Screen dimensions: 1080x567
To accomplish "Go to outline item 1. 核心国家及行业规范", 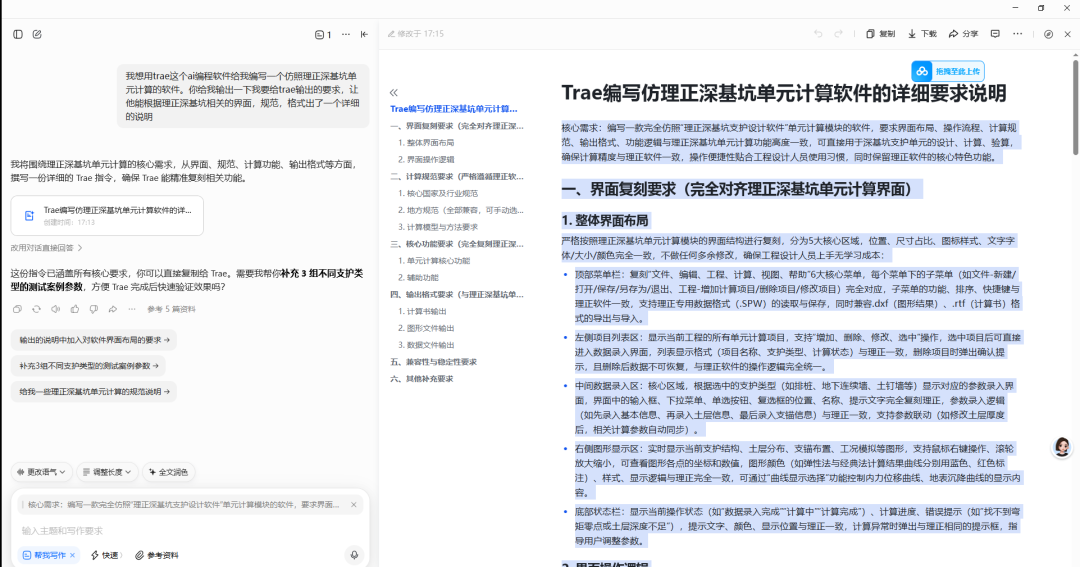I will click(x=437, y=194).
